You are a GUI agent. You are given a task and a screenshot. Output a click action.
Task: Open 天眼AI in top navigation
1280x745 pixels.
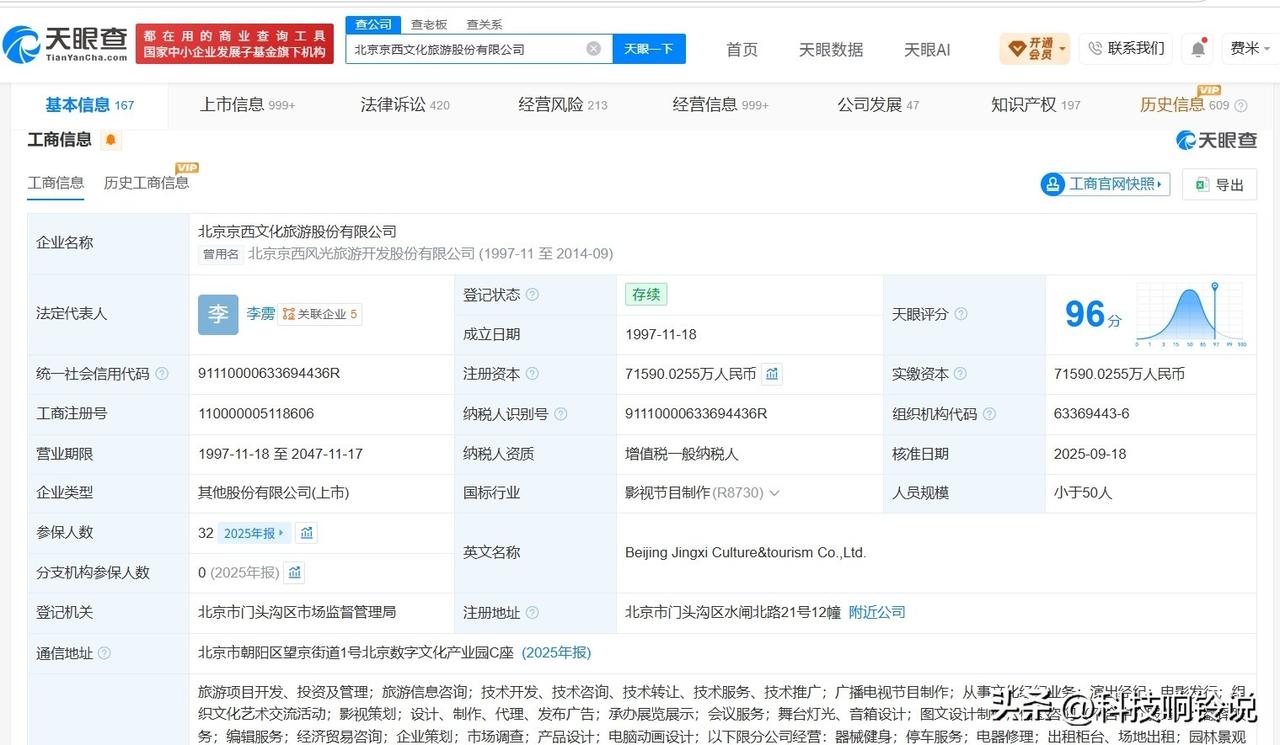[927, 49]
